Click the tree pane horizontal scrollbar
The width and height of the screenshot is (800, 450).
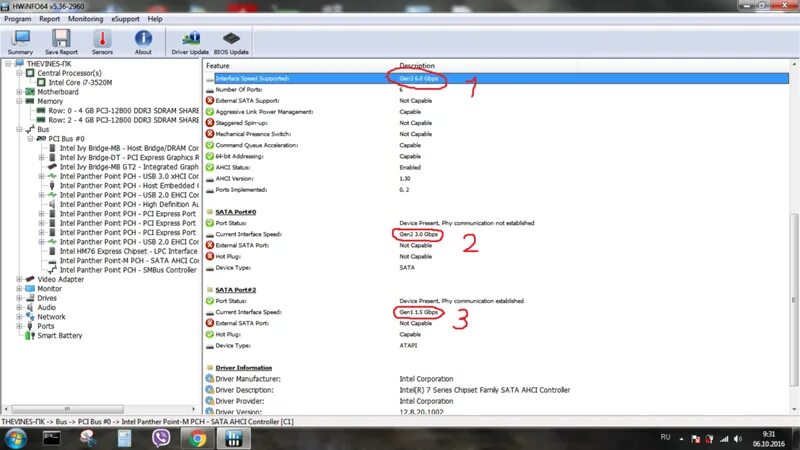(x=67, y=409)
